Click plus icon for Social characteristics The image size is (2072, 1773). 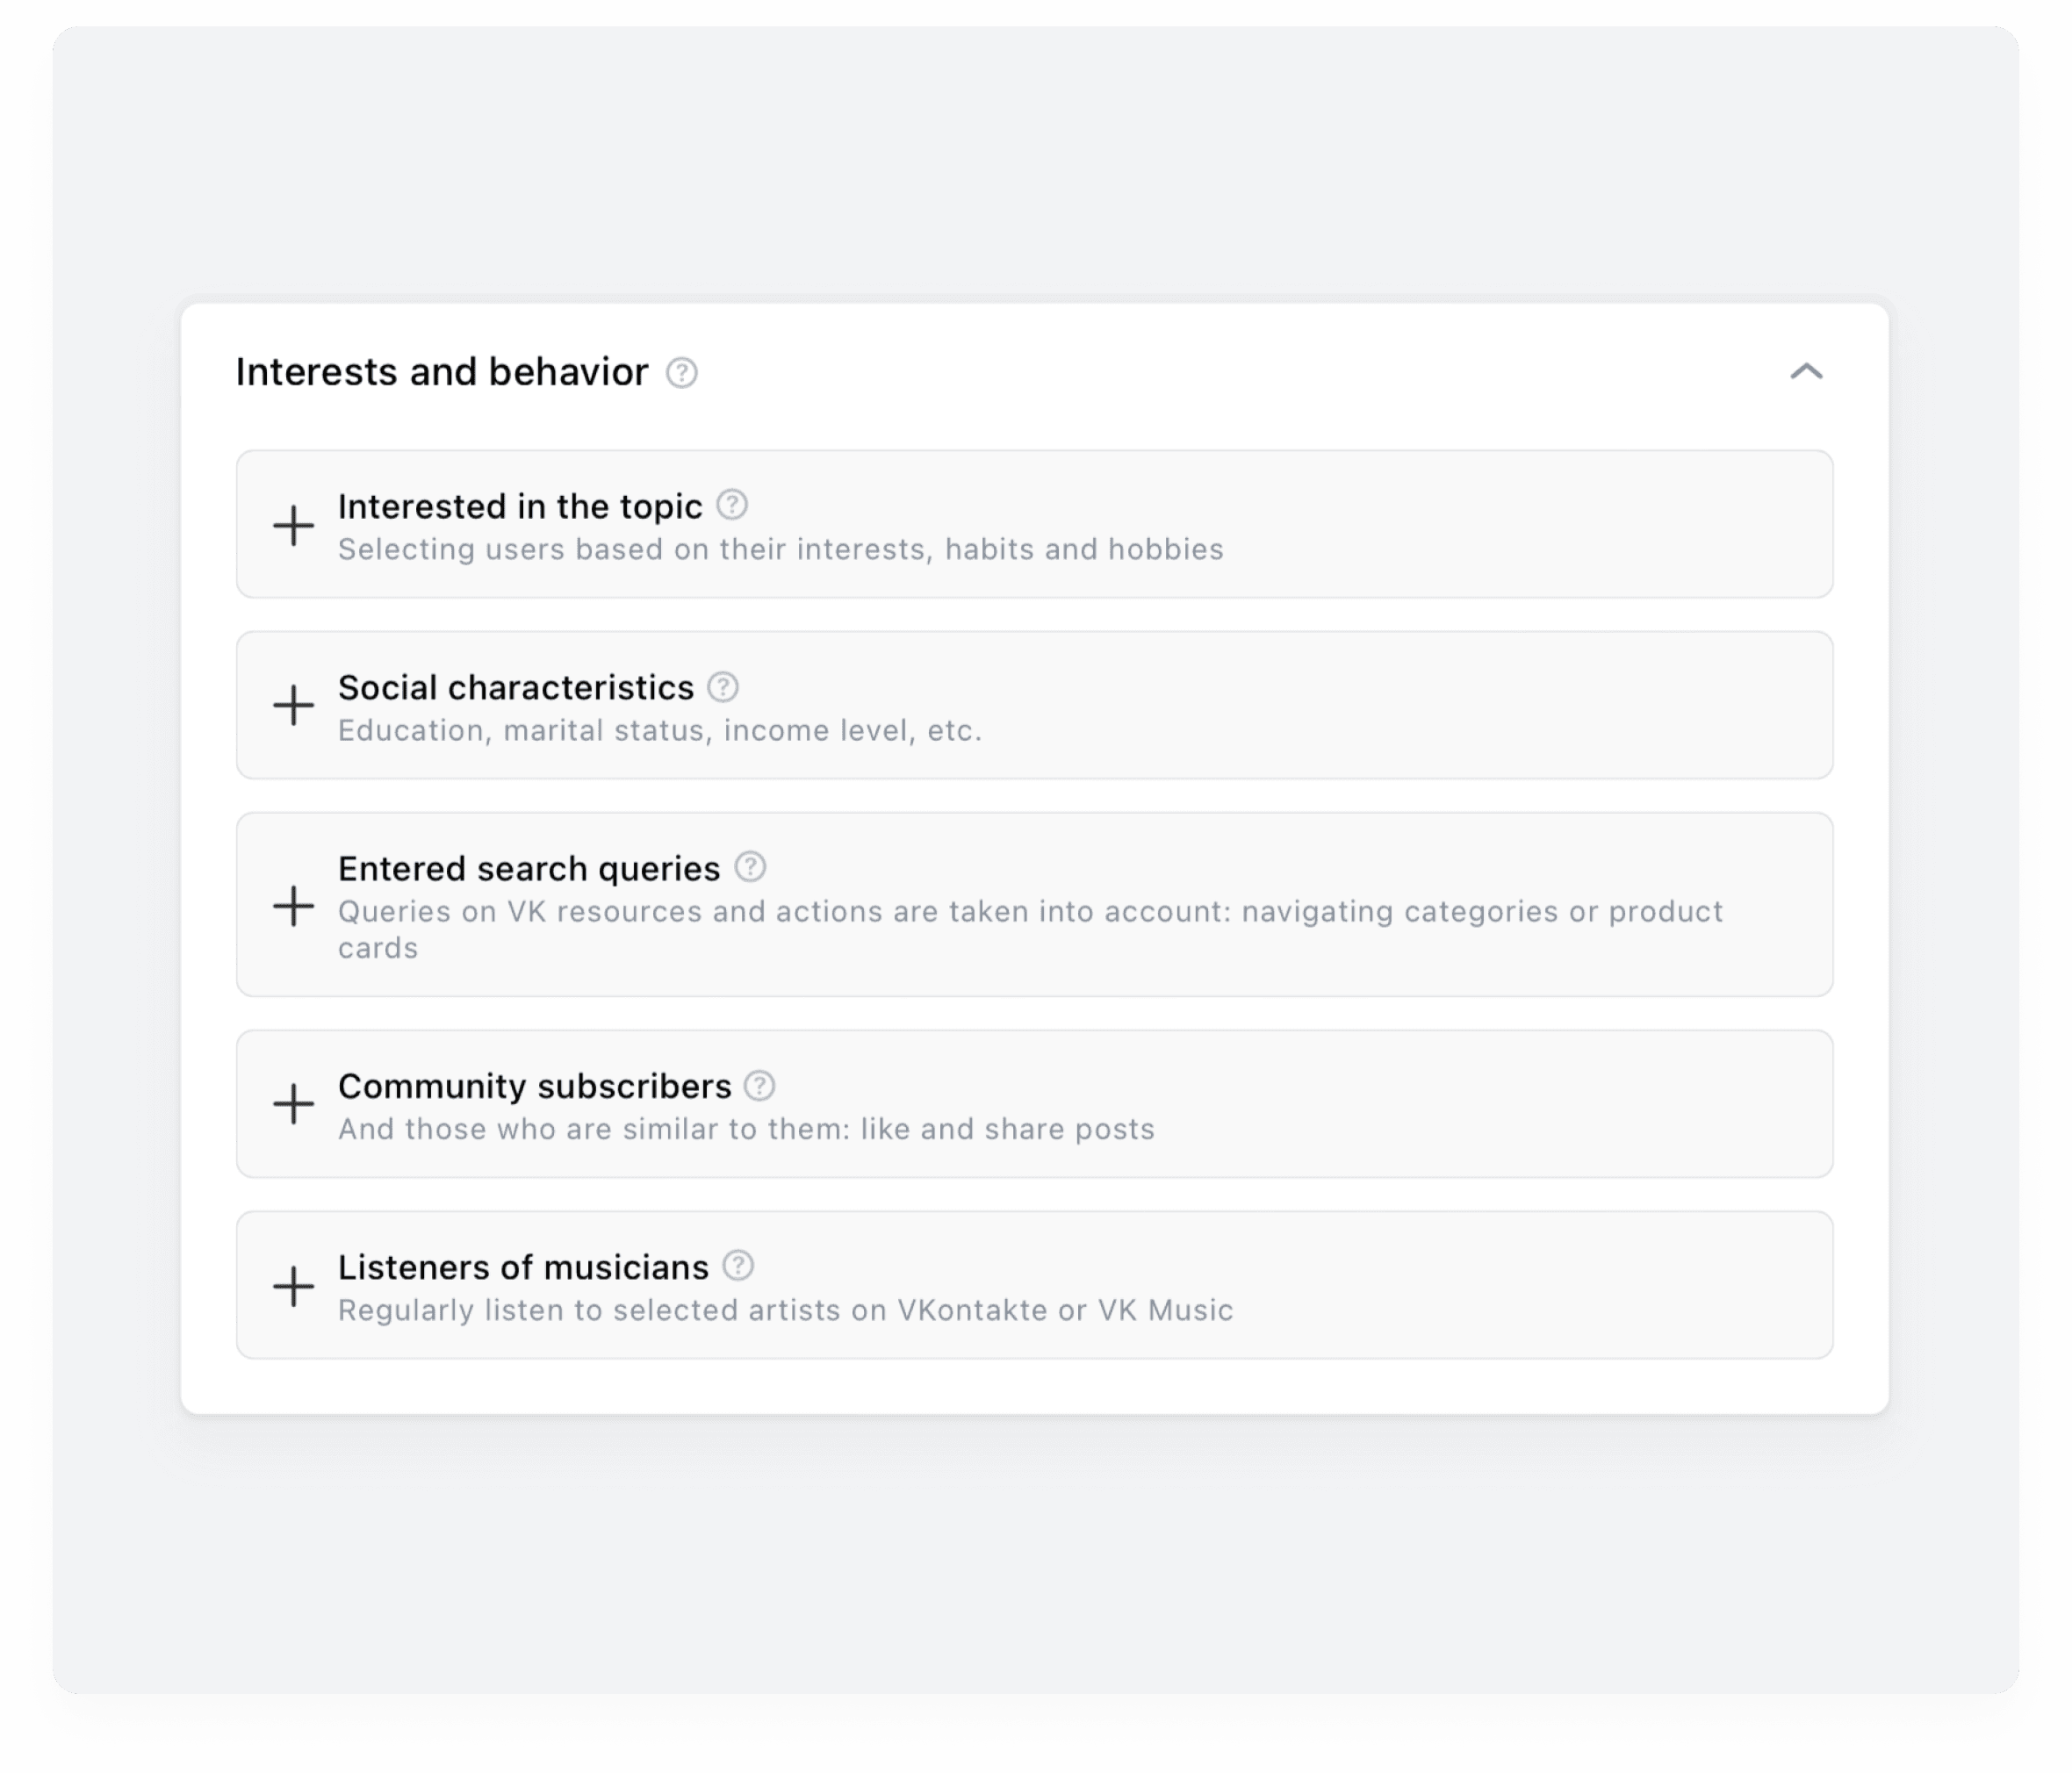tap(293, 706)
